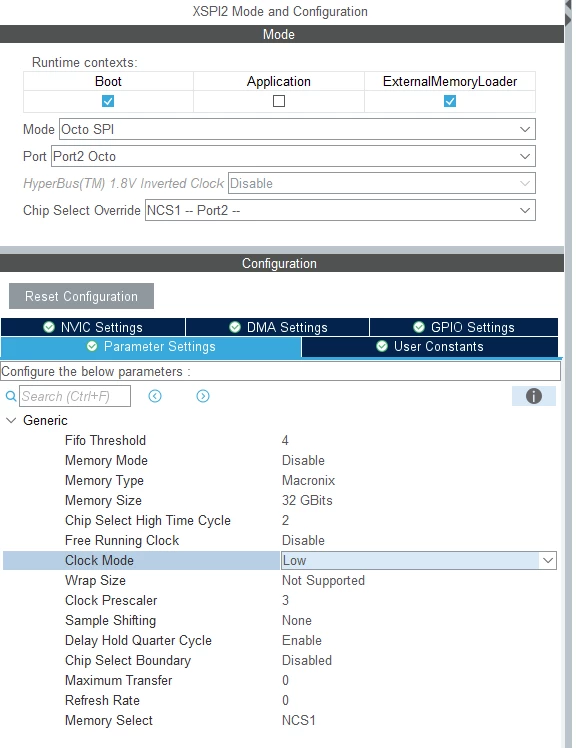Click the Fifo Threshold value 4
The image size is (576, 748).
[x=285, y=440]
